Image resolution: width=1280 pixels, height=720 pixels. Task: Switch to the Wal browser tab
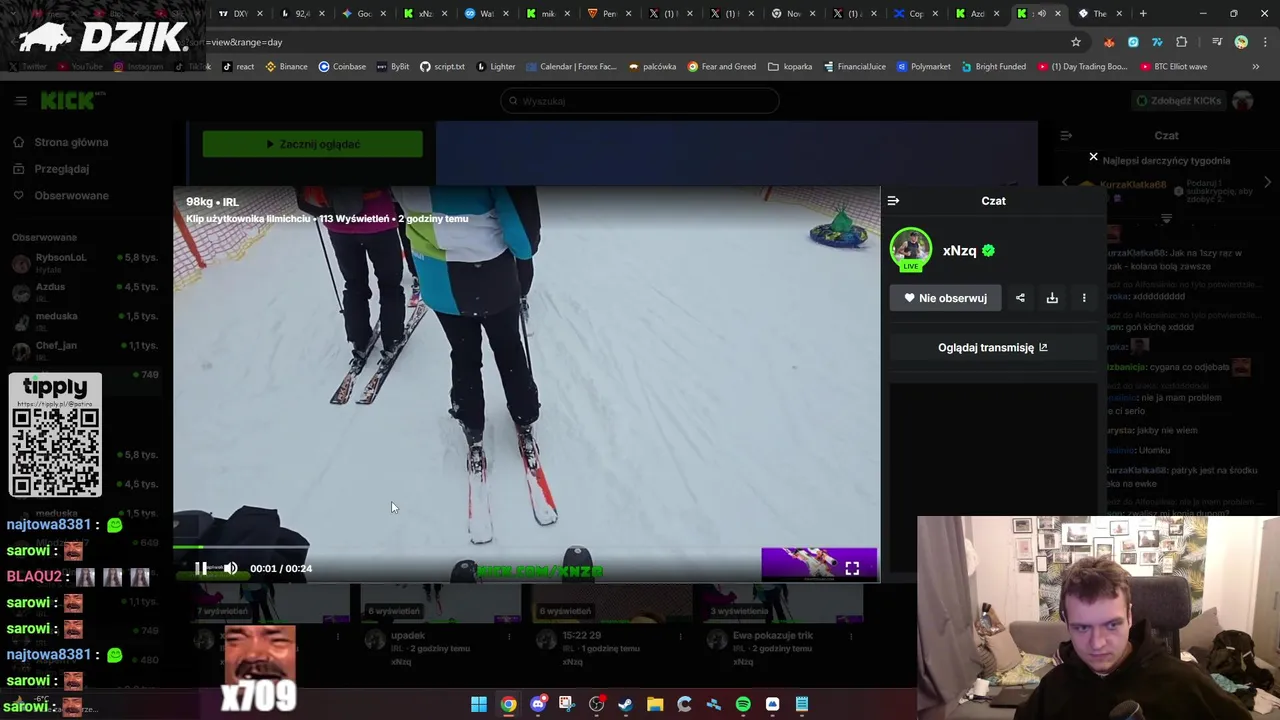(x=486, y=13)
